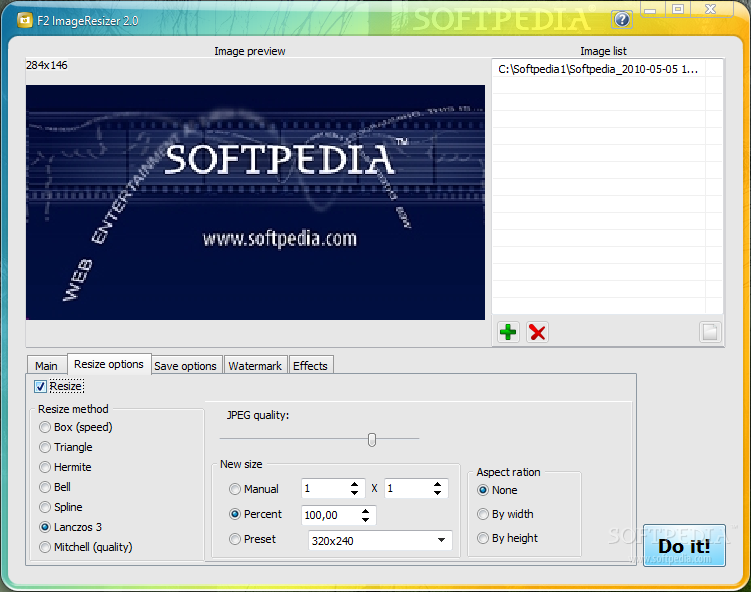
Task: Select the Softpedia file in image list
Action: tap(599, 69)
